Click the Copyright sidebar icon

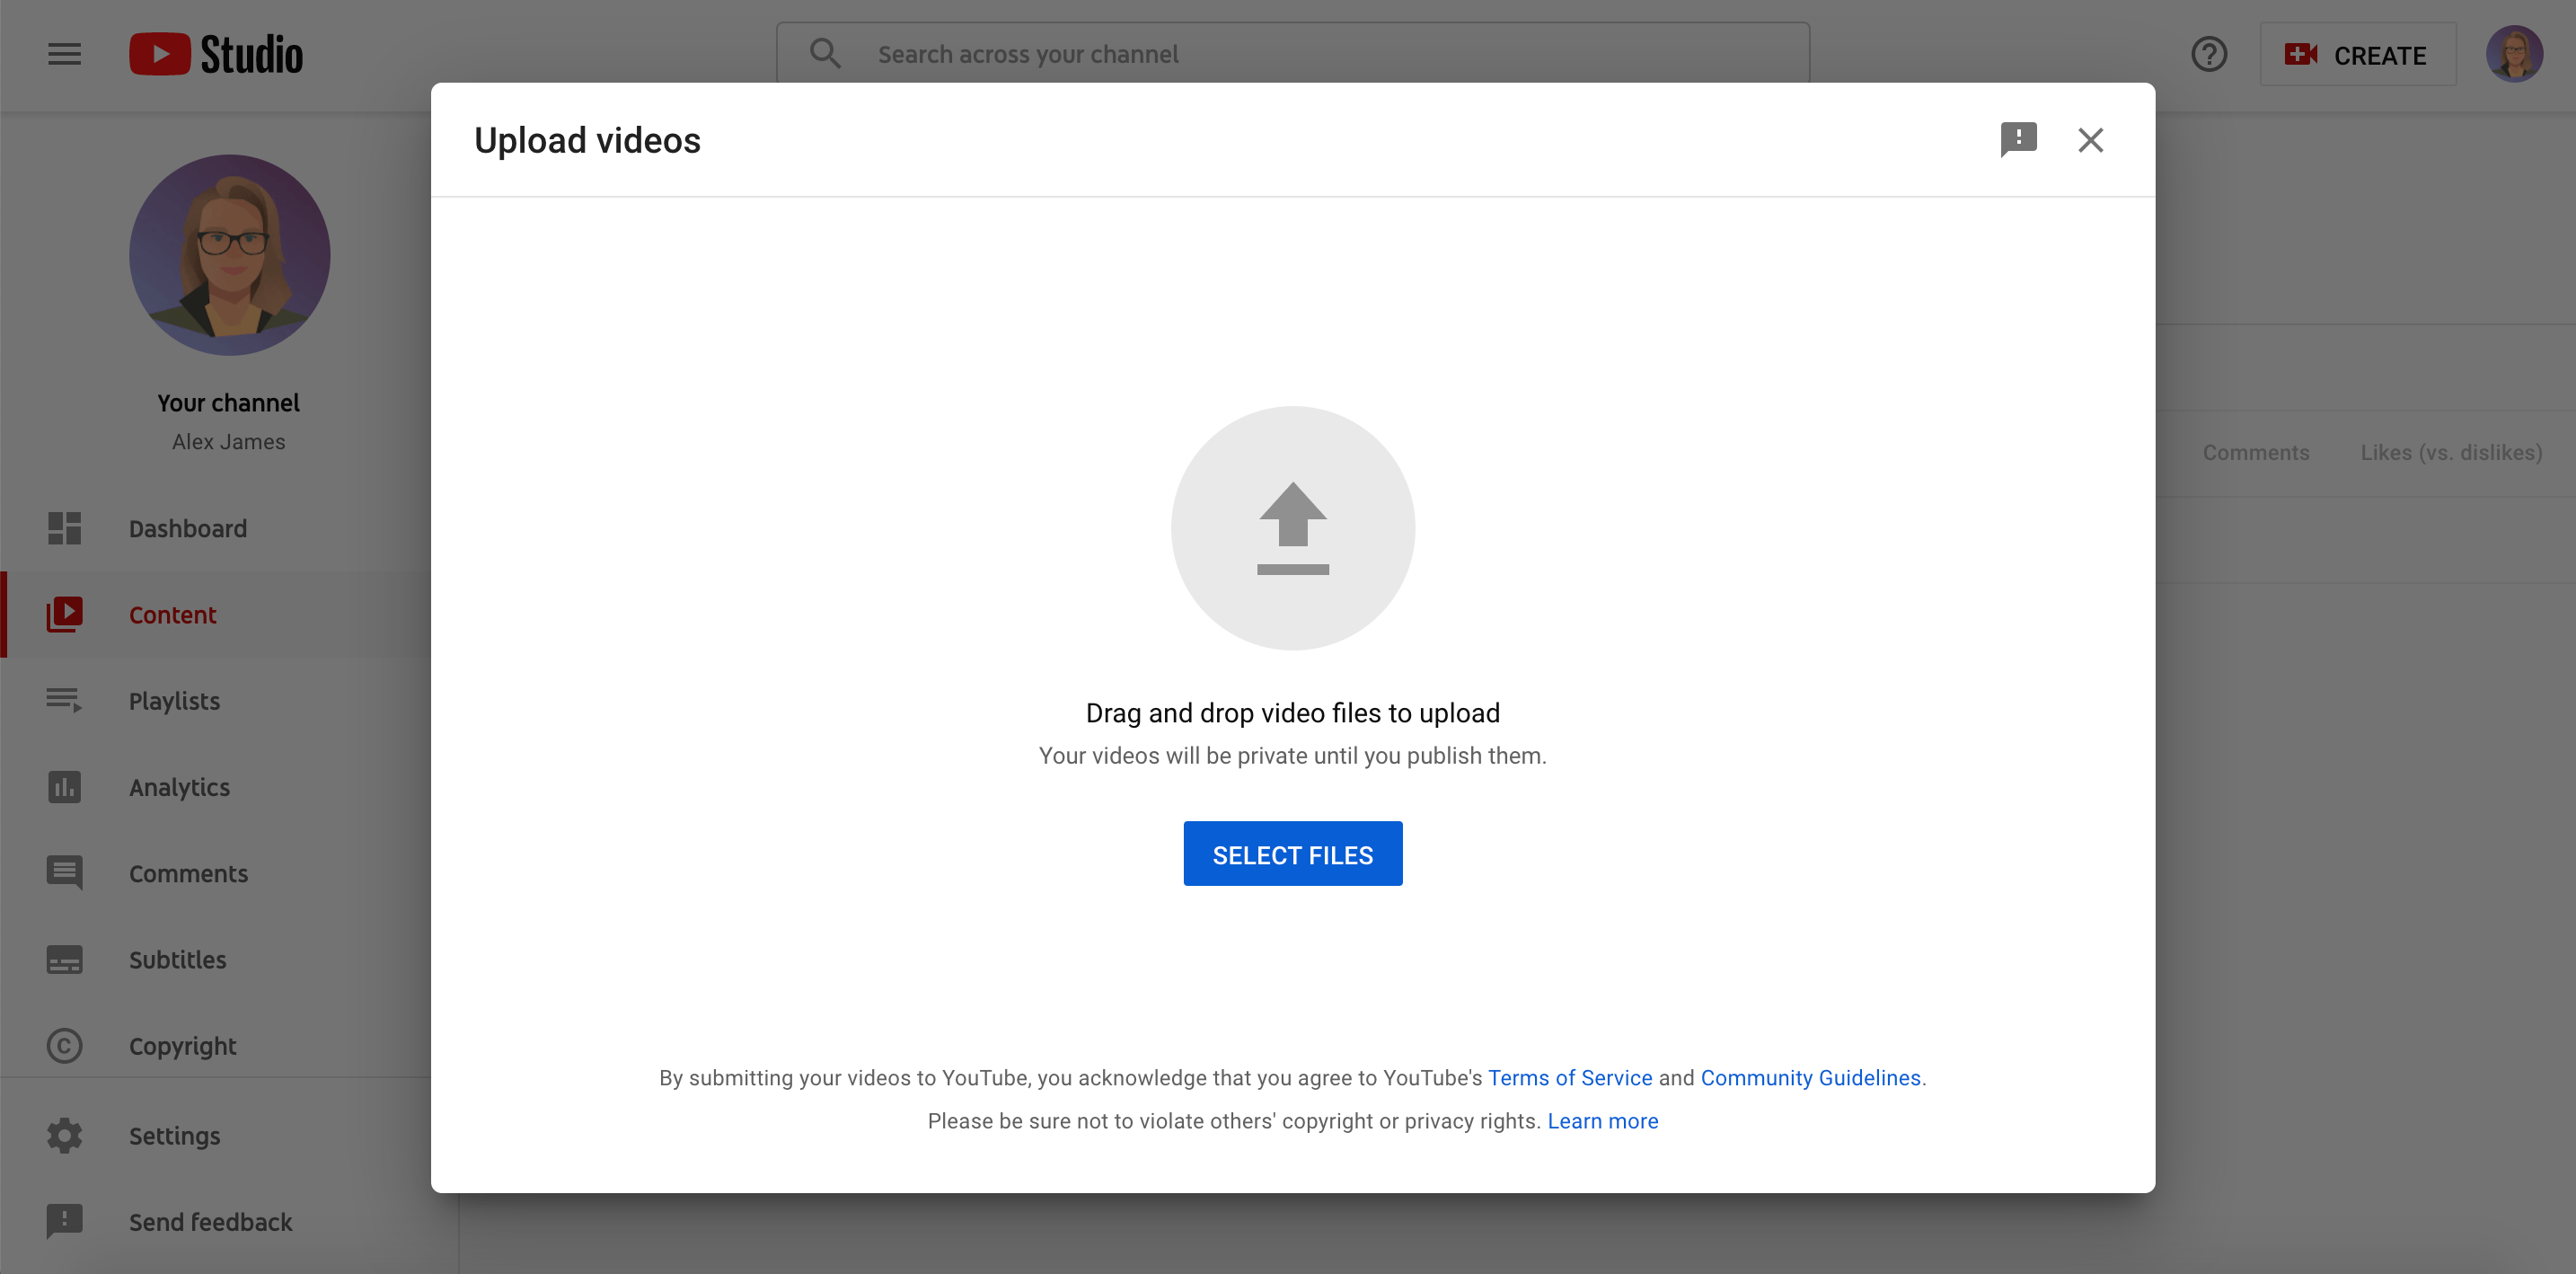click(x=64, y=1046)
